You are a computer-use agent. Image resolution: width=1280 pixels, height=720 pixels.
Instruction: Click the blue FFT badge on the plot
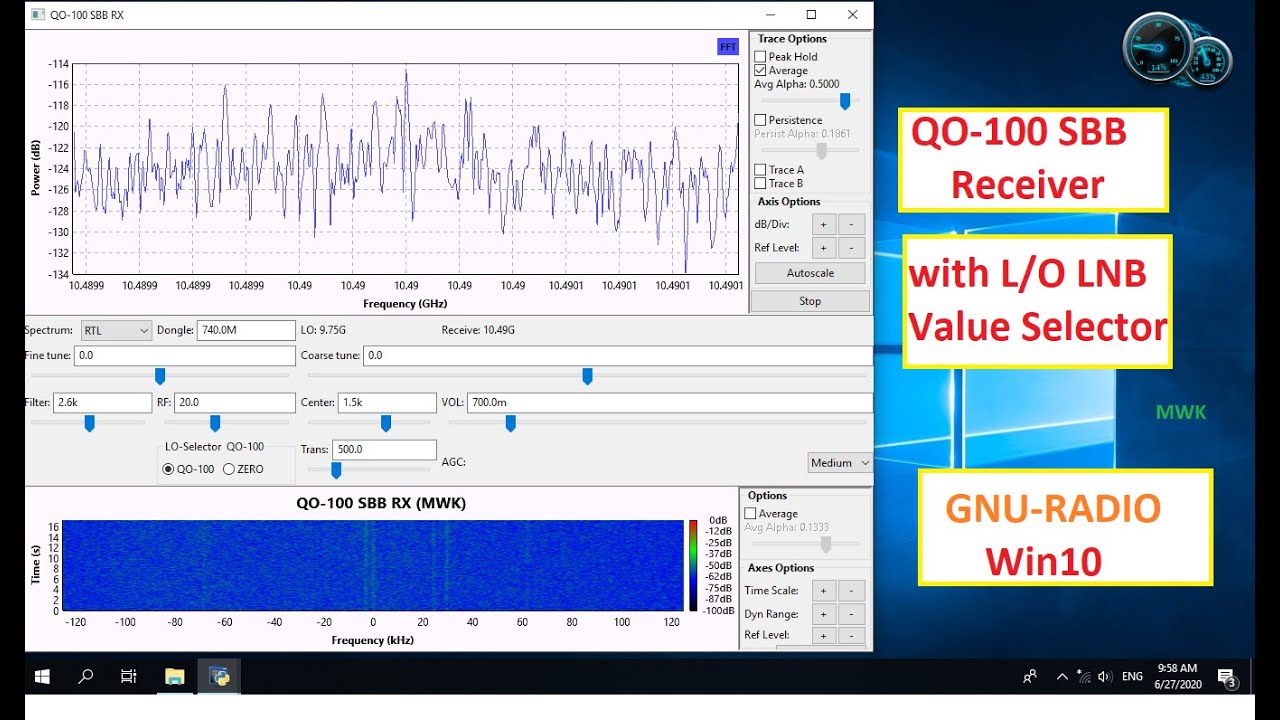(x=727, y=46)
